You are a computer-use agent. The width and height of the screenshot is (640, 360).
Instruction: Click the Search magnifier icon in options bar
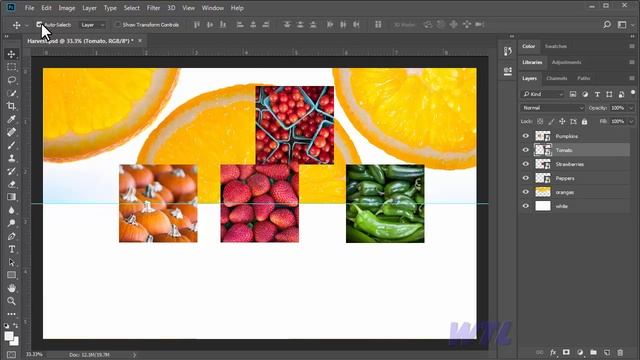(x=607, y=24)
